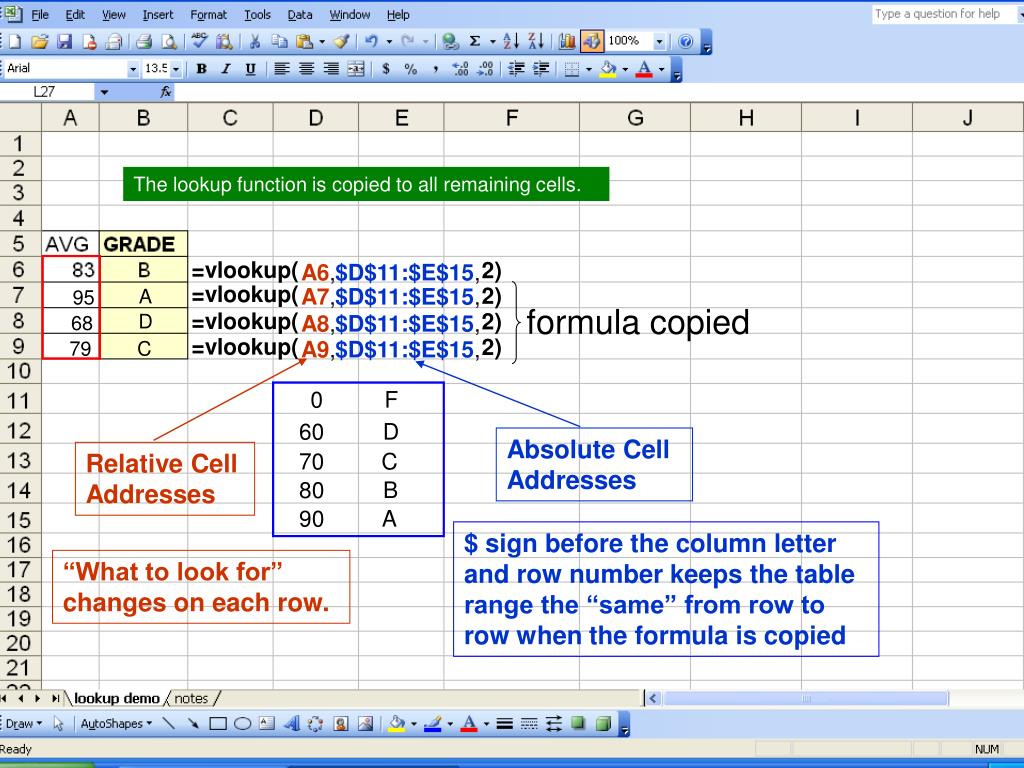The width and height of the screenshot is (1024, 768).
Task: Click the Type a question for help box
Action: pos(945,14)
